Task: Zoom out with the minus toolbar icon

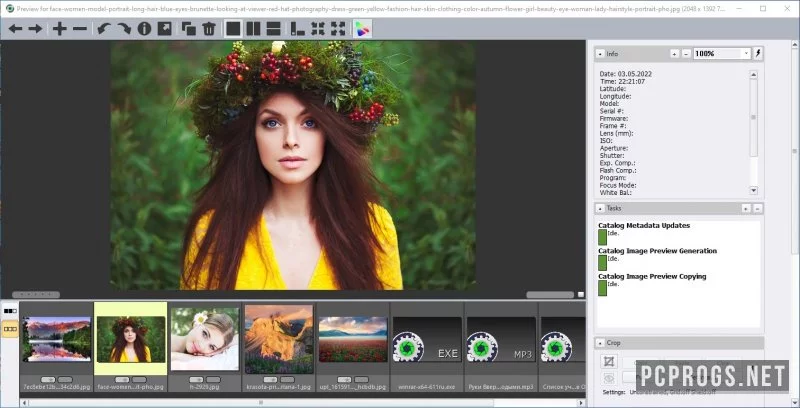Action: point(80,29)
